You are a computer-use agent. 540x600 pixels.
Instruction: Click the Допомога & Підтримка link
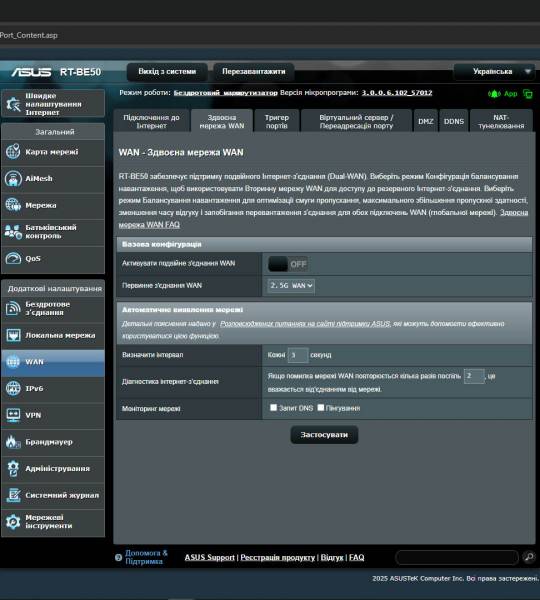point(146,557)
